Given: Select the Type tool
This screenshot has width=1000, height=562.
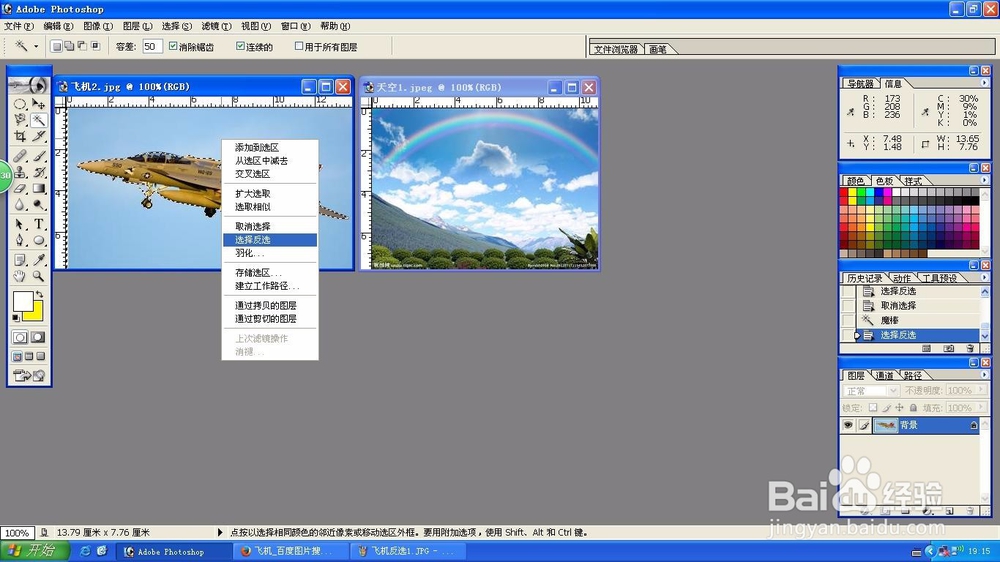Looking at the screenshot, I should (39, 225).
